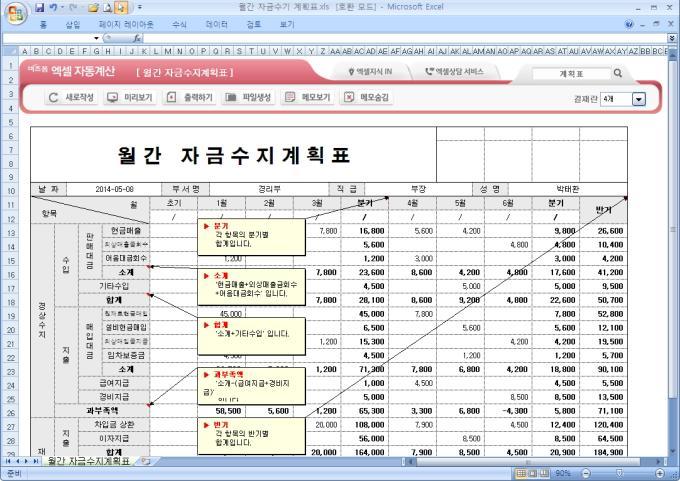Image resolution: width=680 pixels, height=481 pixels.
Task: Go to the first sheet with the navigation arrow
Action: pyautogui.click(x=8, y=461)
